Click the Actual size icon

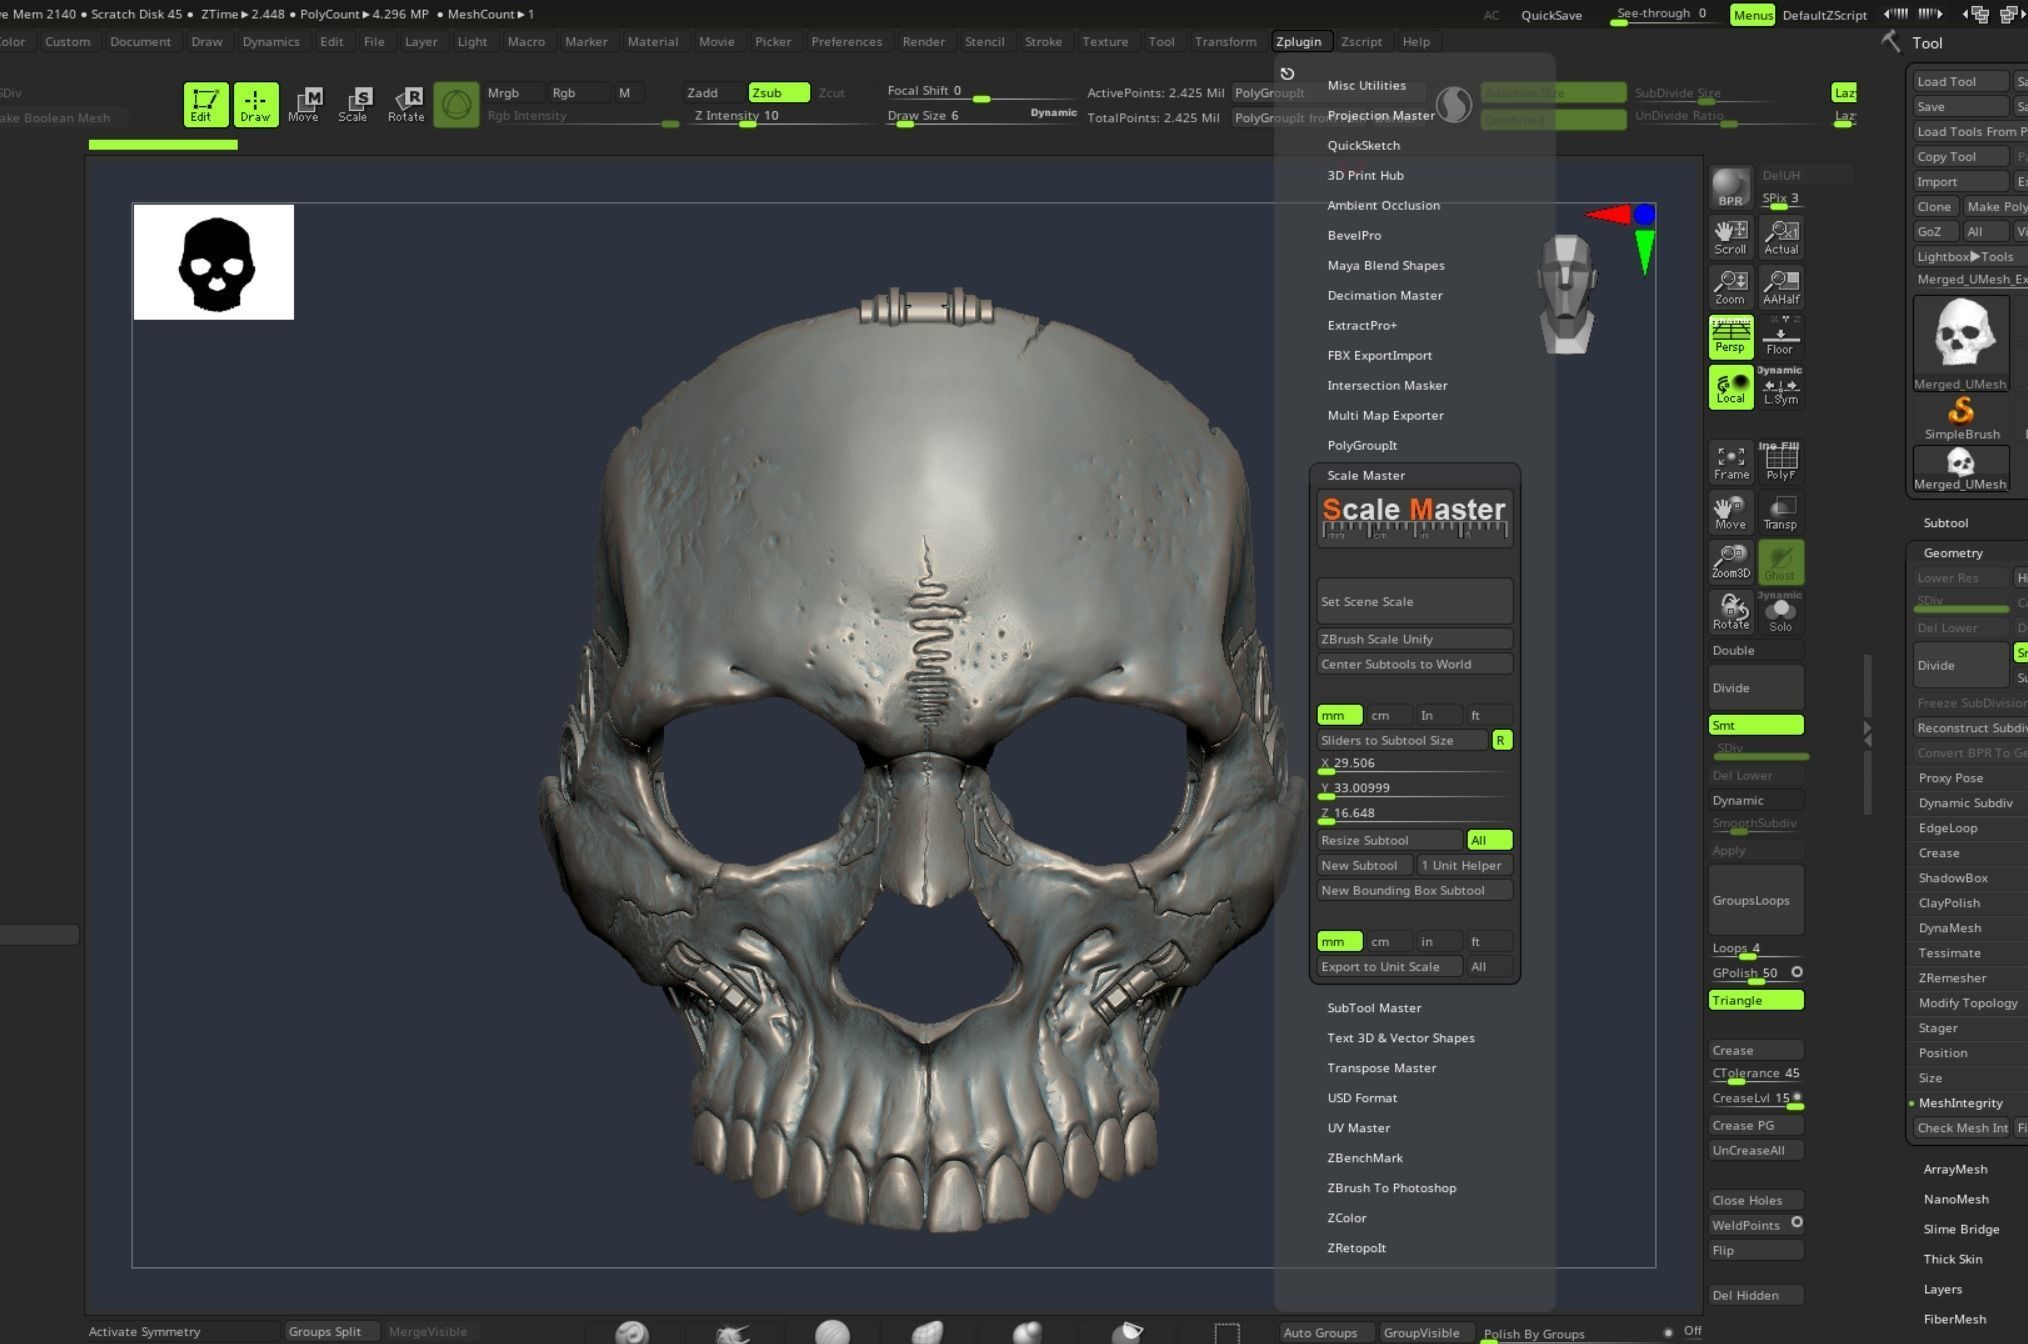(1781, 237)
